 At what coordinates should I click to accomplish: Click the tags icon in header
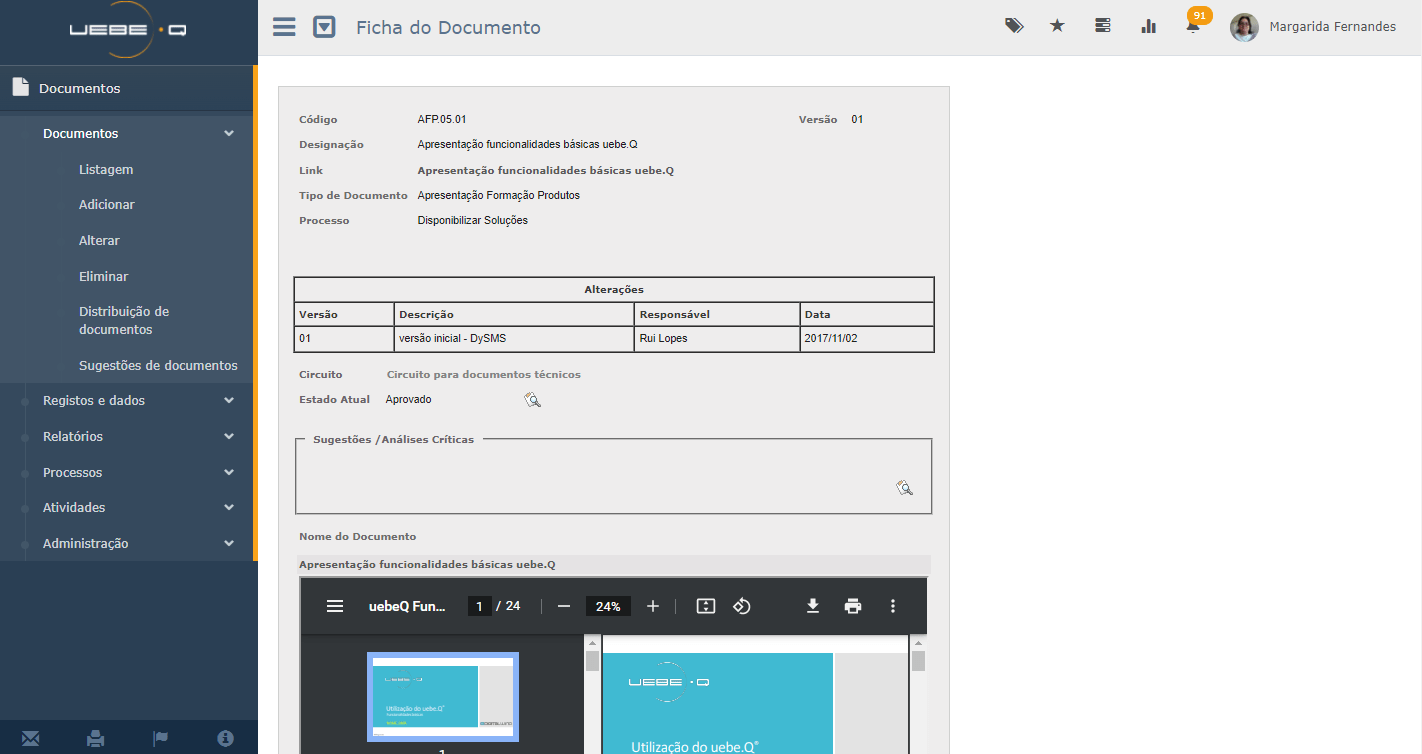(1014, 26)
